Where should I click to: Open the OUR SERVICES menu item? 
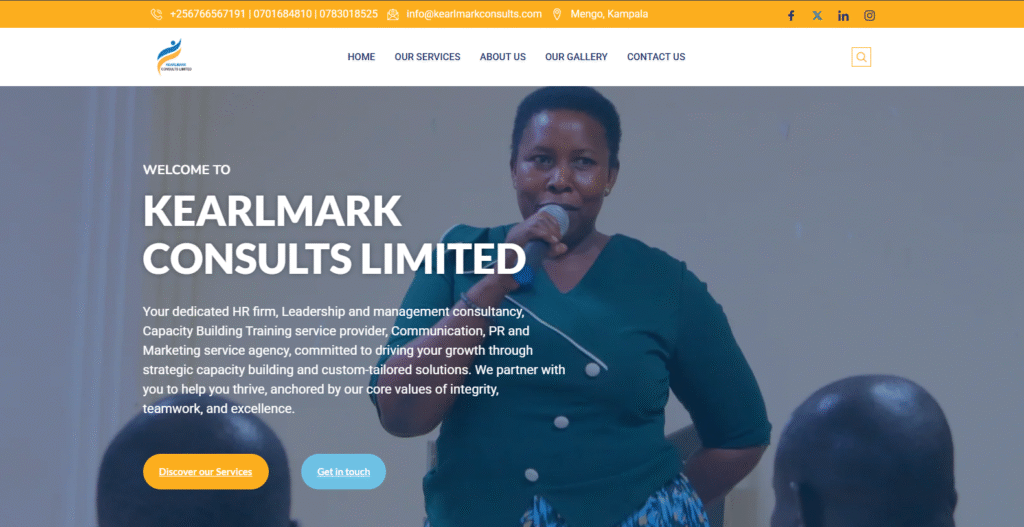point(427,57)
